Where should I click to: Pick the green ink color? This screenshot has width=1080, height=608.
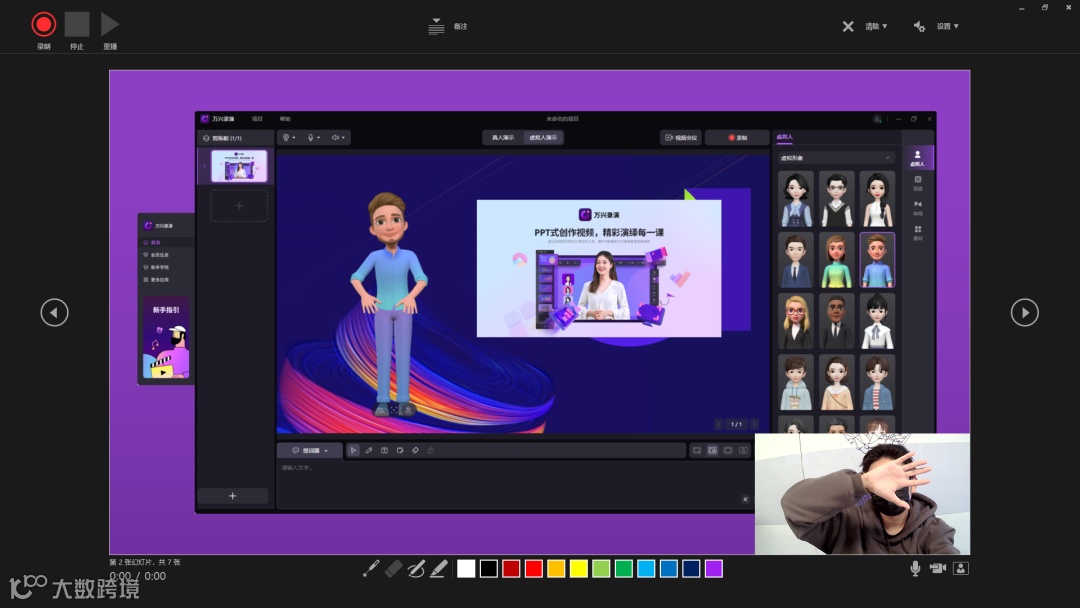pyautogui.click(x=623, y=569)
